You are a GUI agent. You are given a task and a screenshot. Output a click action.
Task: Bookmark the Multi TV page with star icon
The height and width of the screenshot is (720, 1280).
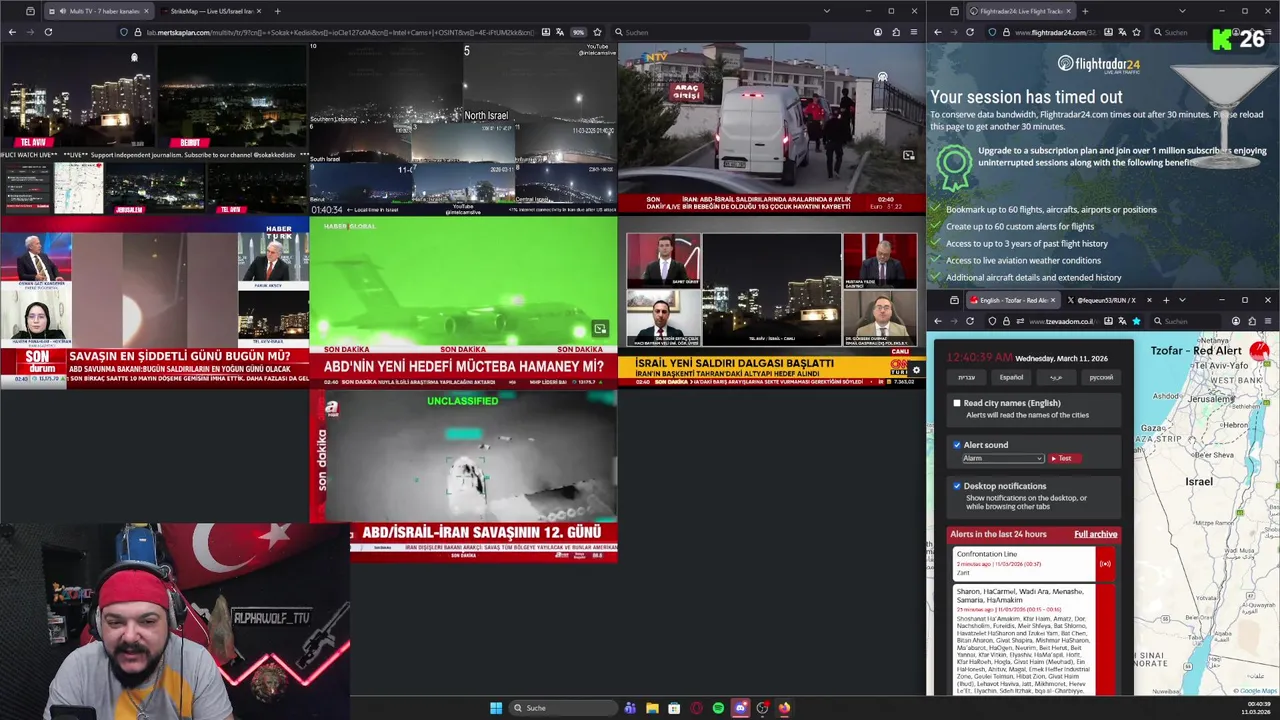(x=597, y=32)
